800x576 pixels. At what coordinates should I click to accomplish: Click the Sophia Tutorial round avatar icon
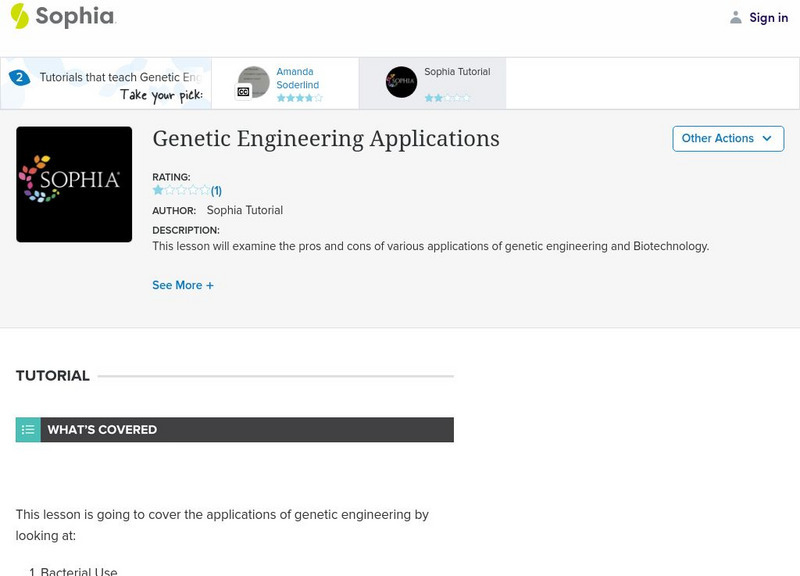[x=402, y=82]
